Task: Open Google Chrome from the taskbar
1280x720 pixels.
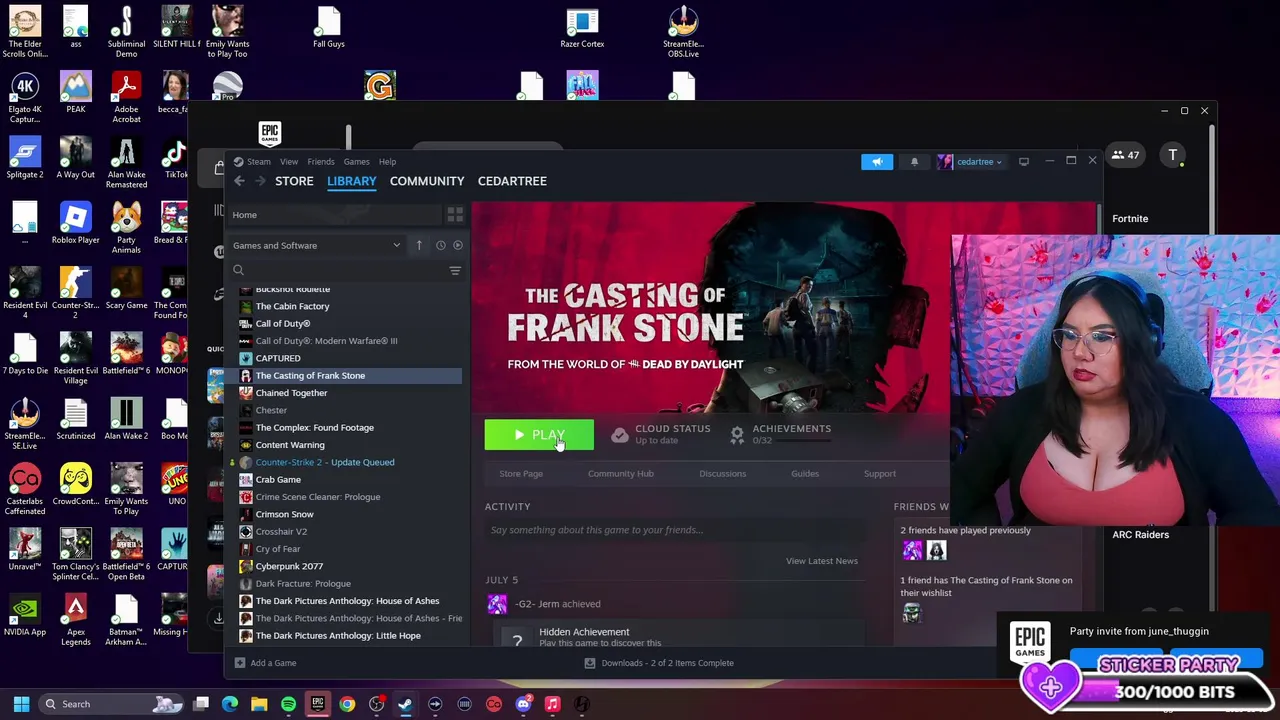Action: 347,704
